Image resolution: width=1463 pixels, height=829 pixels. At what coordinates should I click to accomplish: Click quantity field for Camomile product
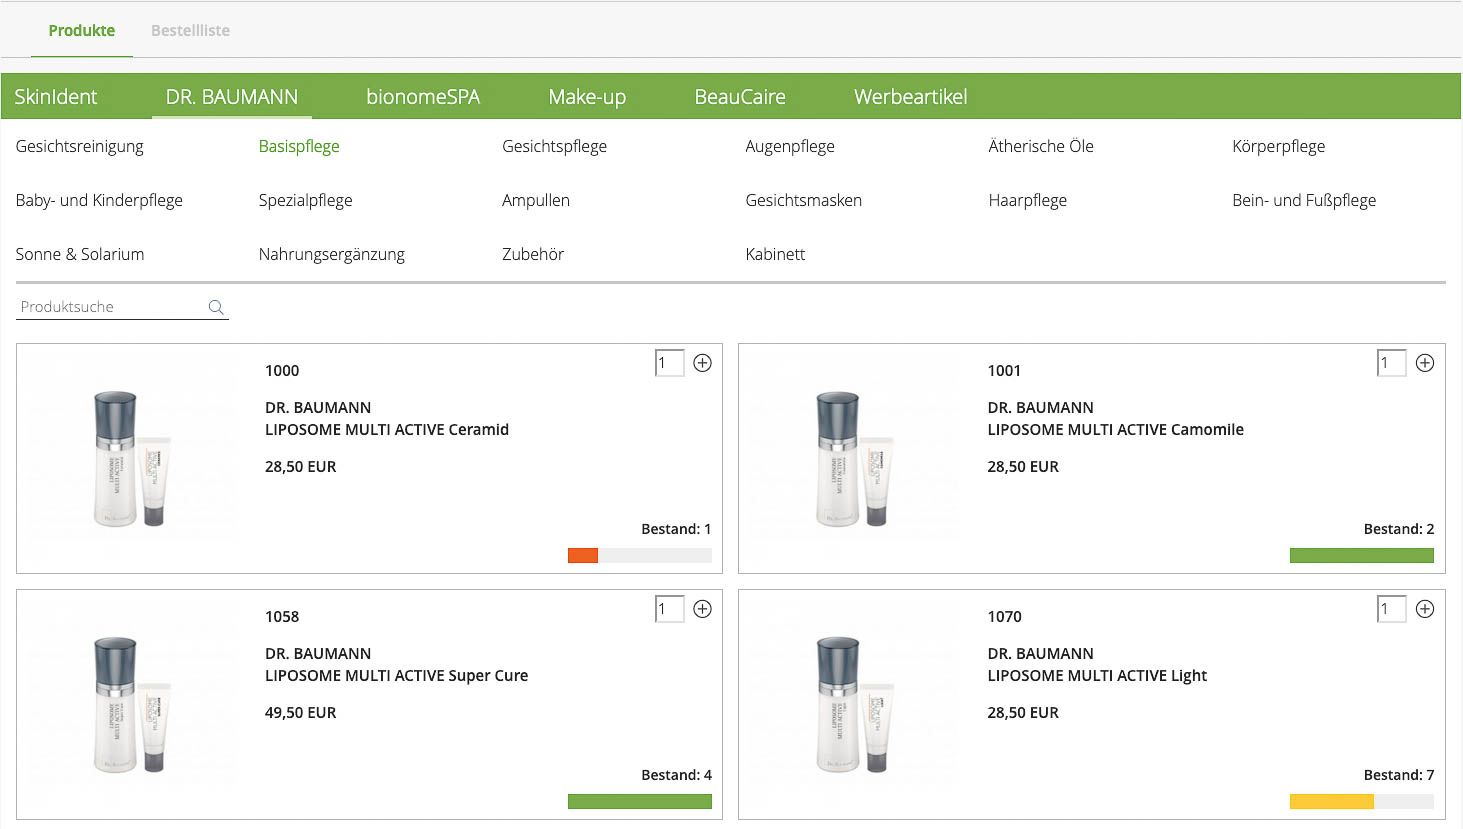click(1392, 363)
